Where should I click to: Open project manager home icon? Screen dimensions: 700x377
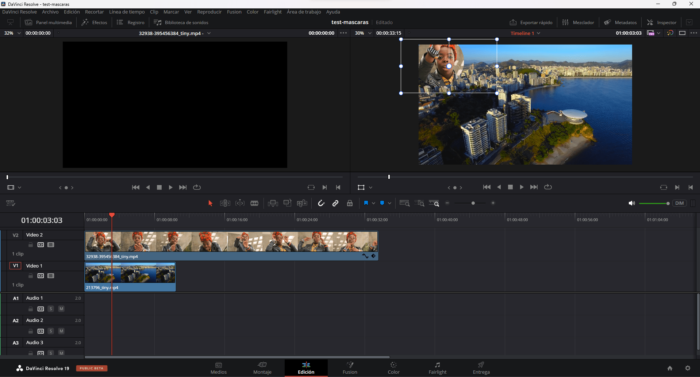[x=670, y=368]
